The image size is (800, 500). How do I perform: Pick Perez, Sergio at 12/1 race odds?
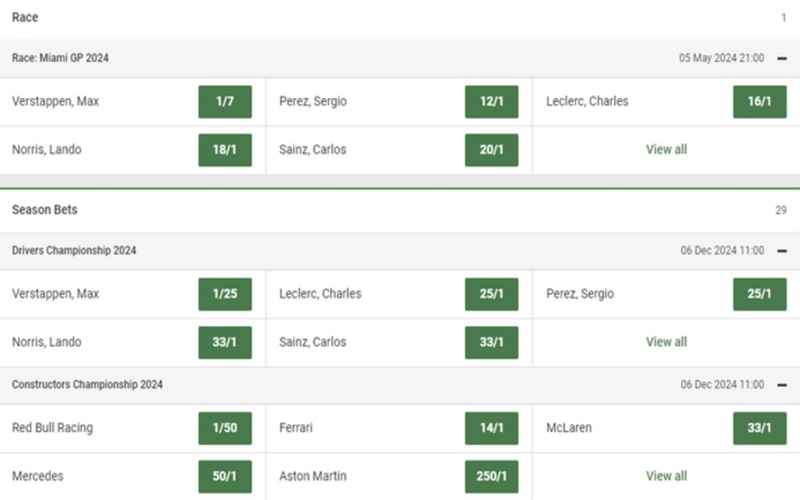[491, 102]
